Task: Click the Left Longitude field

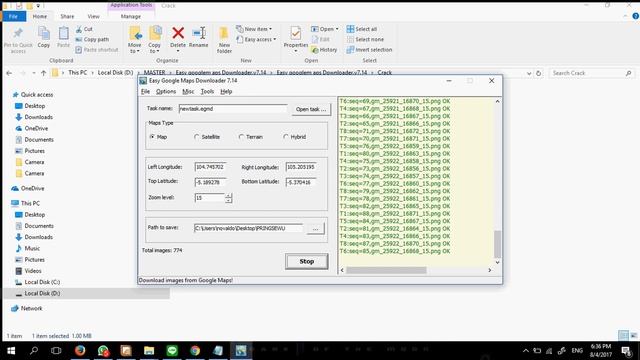Action: 210,167
